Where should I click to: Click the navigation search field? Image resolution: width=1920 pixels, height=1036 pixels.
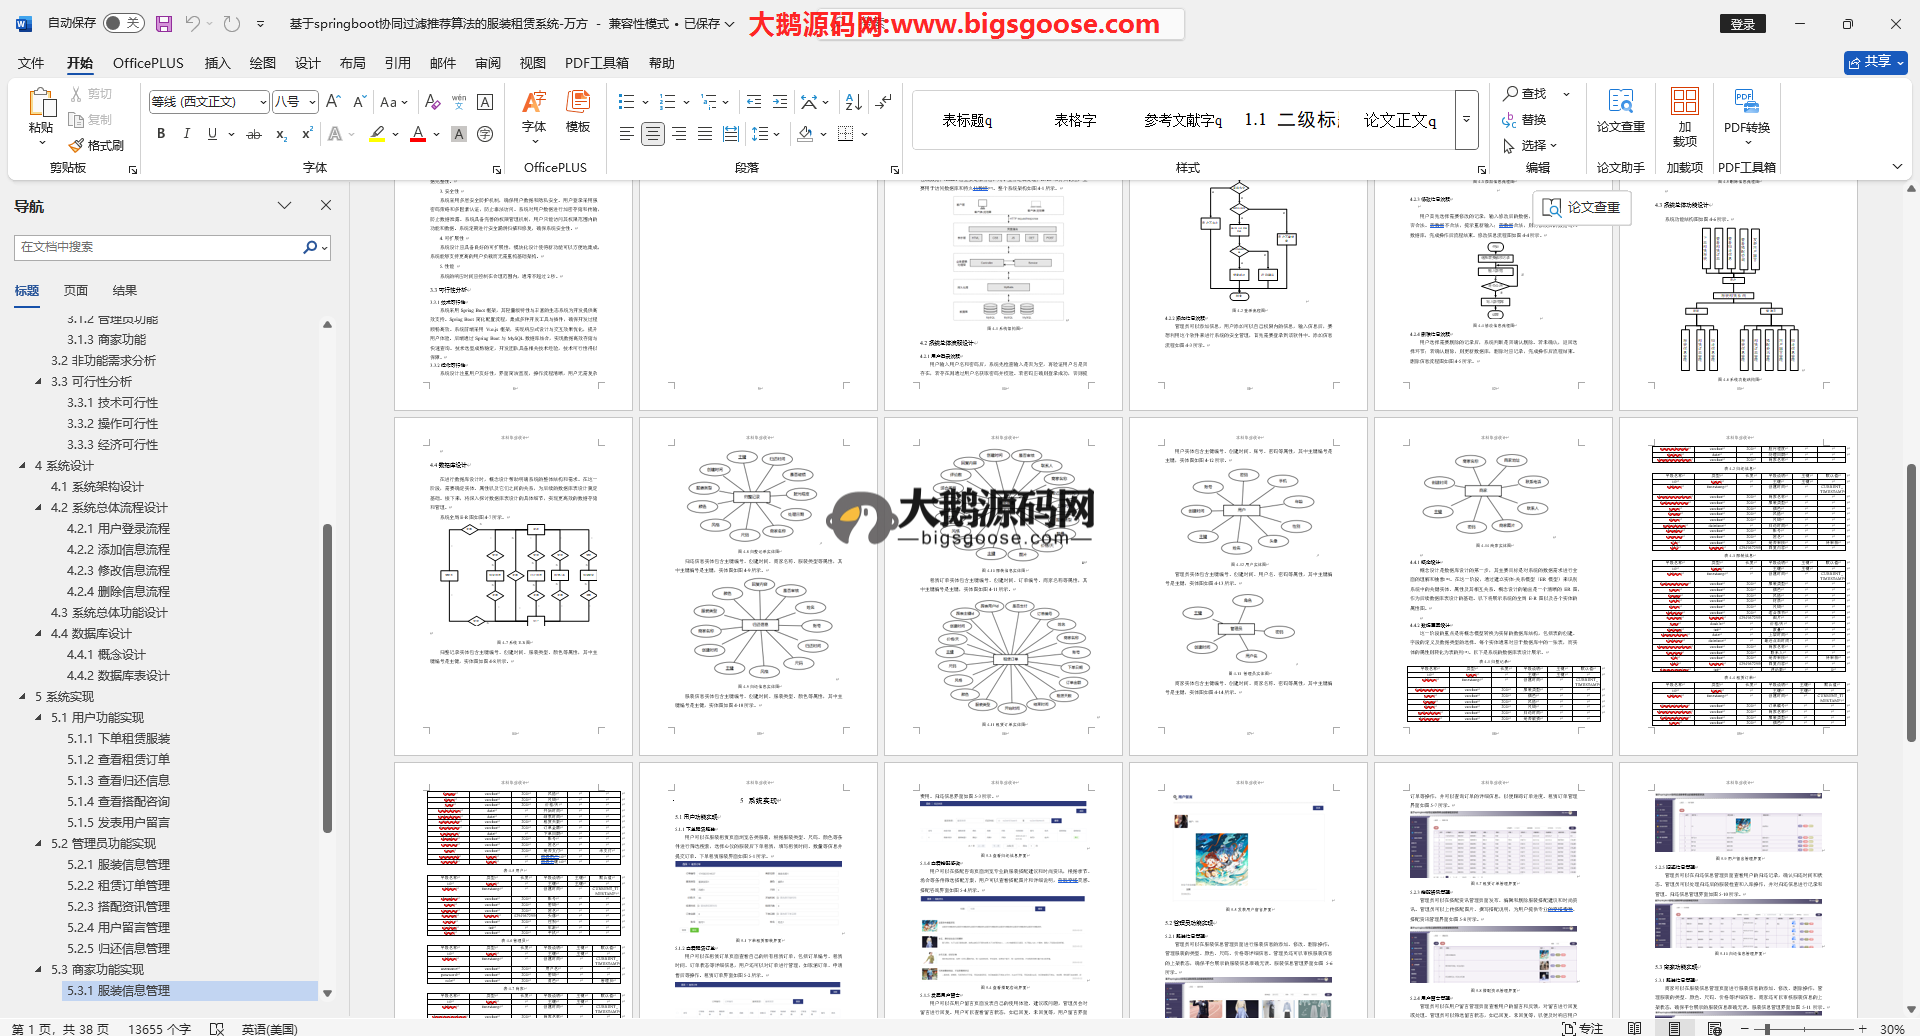(158, 247)
